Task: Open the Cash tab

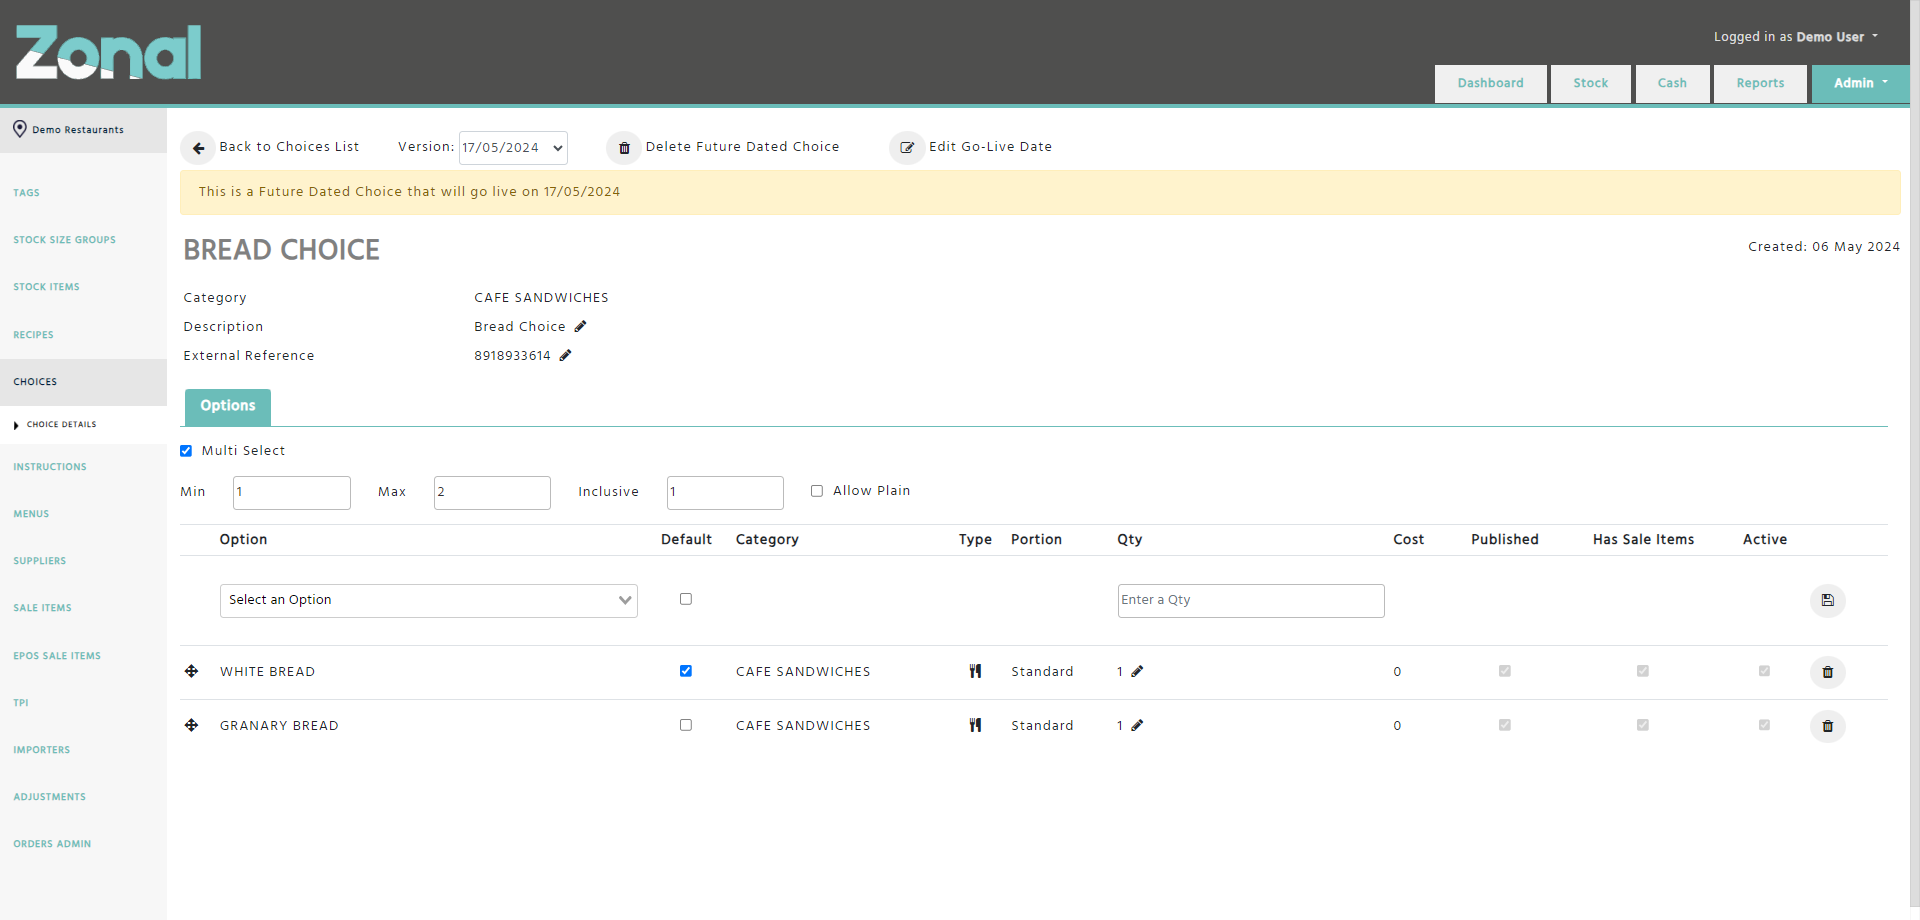Action: (x=1672, y=84)
